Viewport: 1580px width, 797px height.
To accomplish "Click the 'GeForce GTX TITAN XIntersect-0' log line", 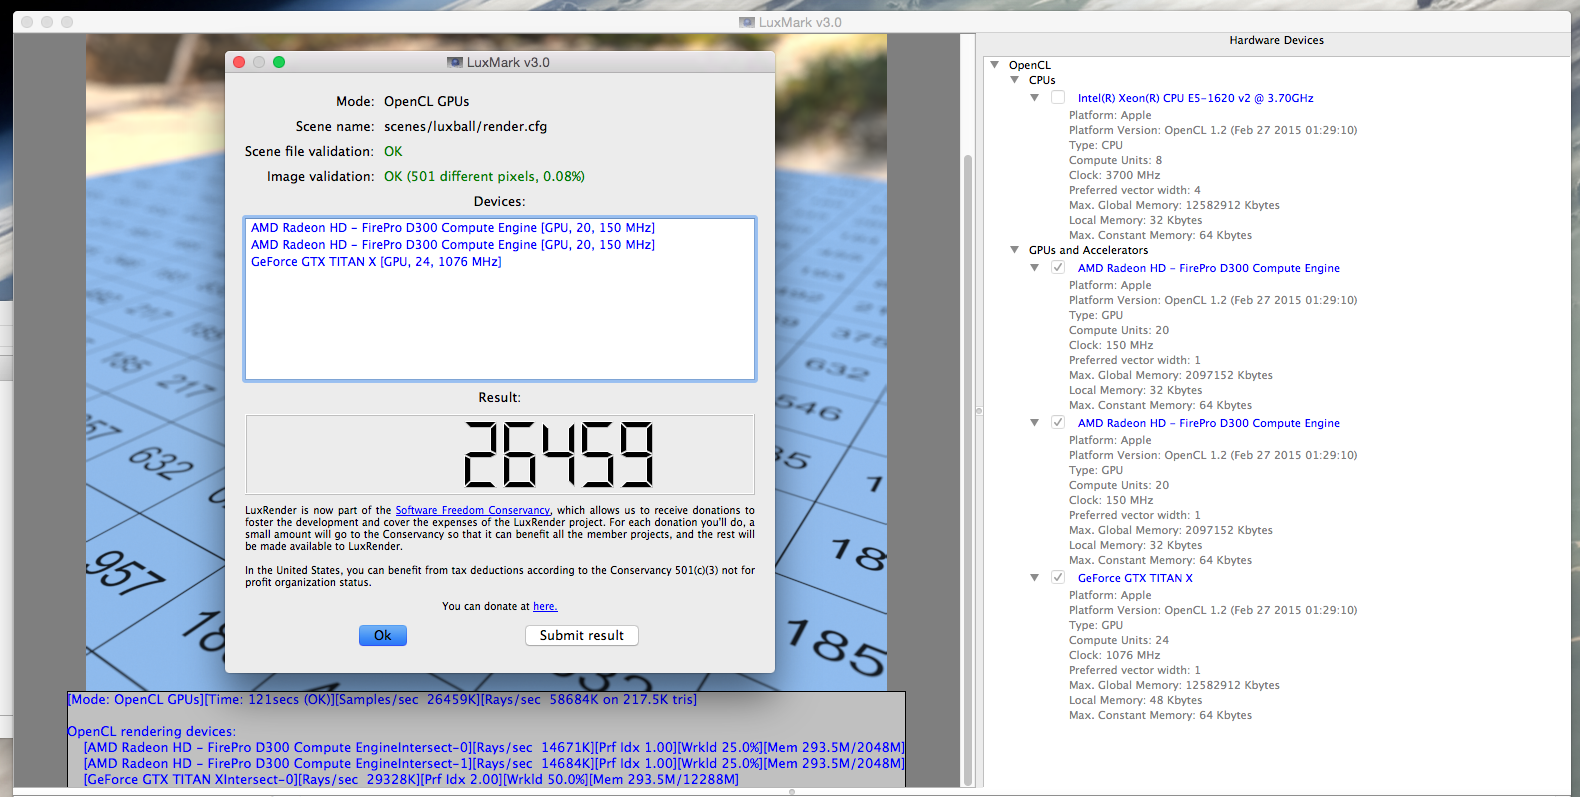I will (411, 780).
